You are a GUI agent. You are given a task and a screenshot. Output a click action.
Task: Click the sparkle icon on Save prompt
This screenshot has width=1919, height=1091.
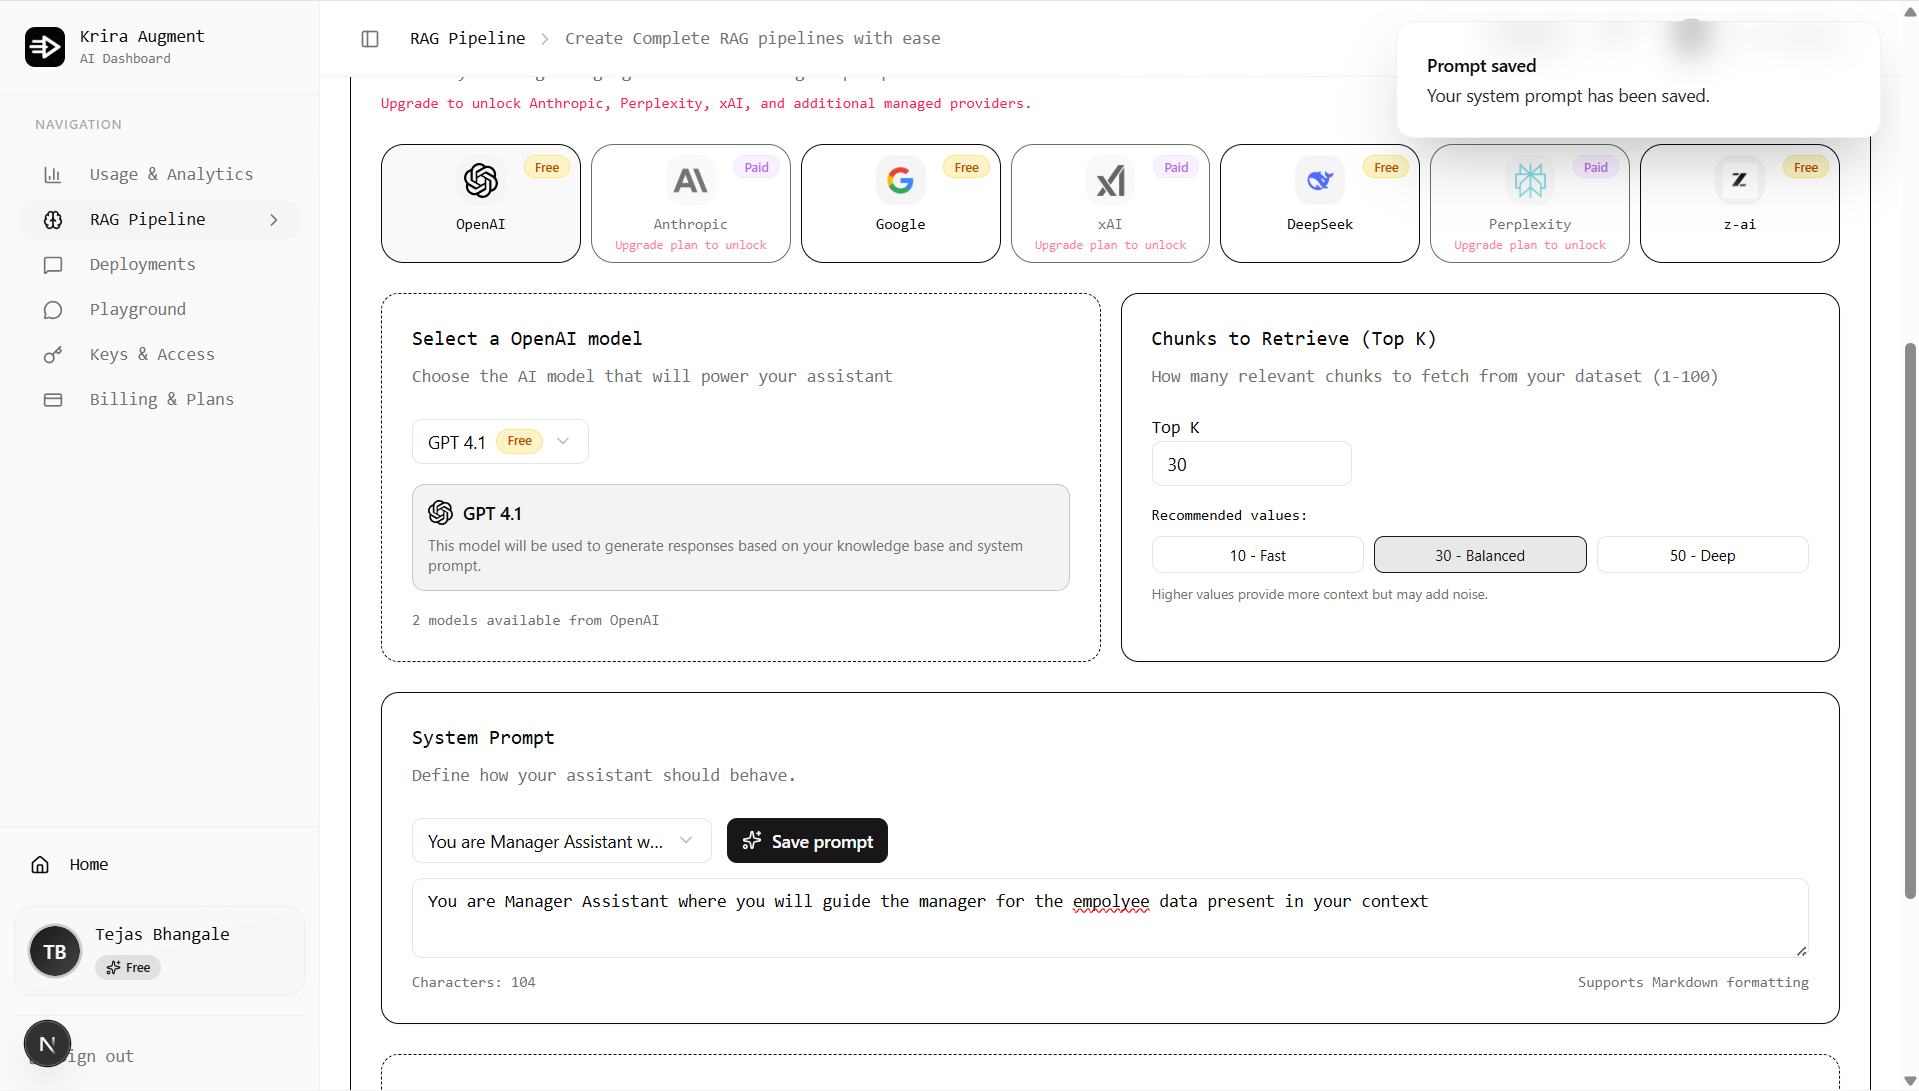tap(752, 841)
